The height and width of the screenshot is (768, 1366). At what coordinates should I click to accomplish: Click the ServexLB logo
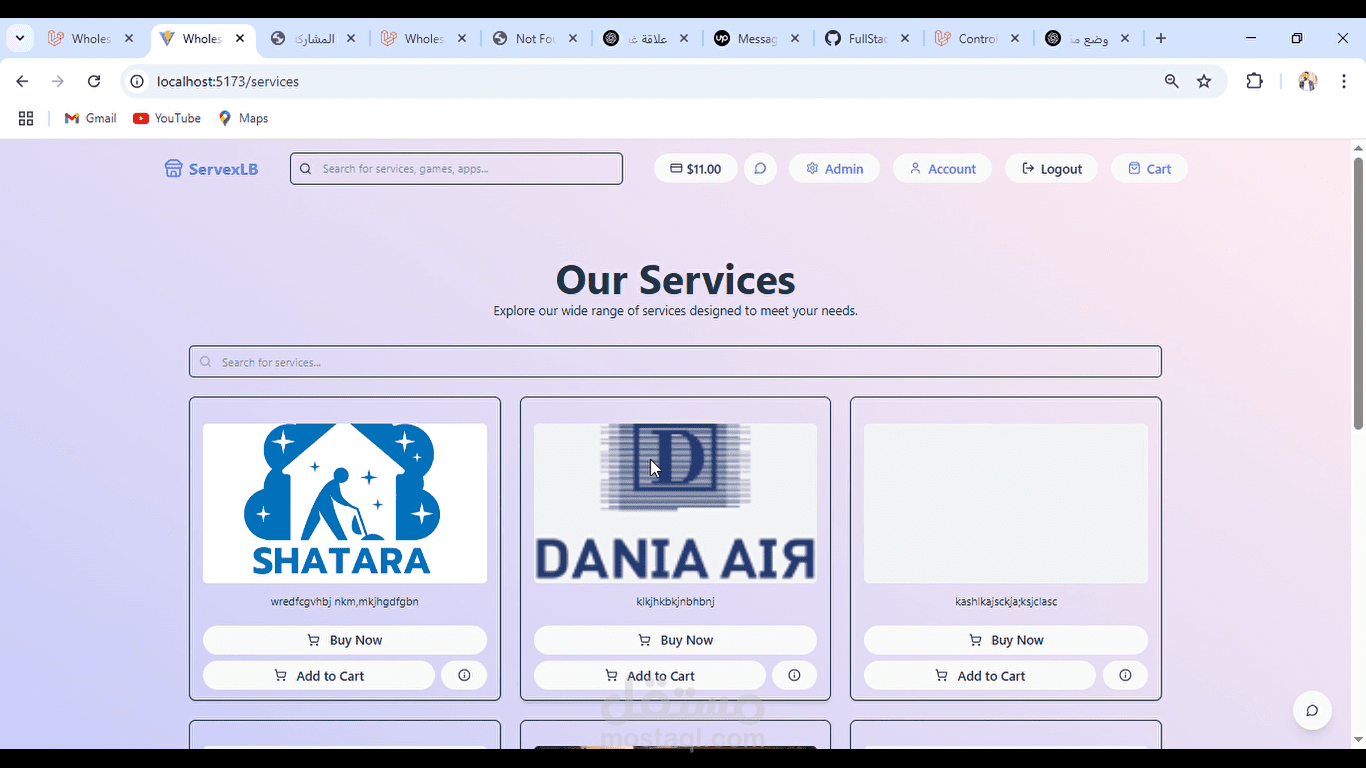tap(211, 168)
